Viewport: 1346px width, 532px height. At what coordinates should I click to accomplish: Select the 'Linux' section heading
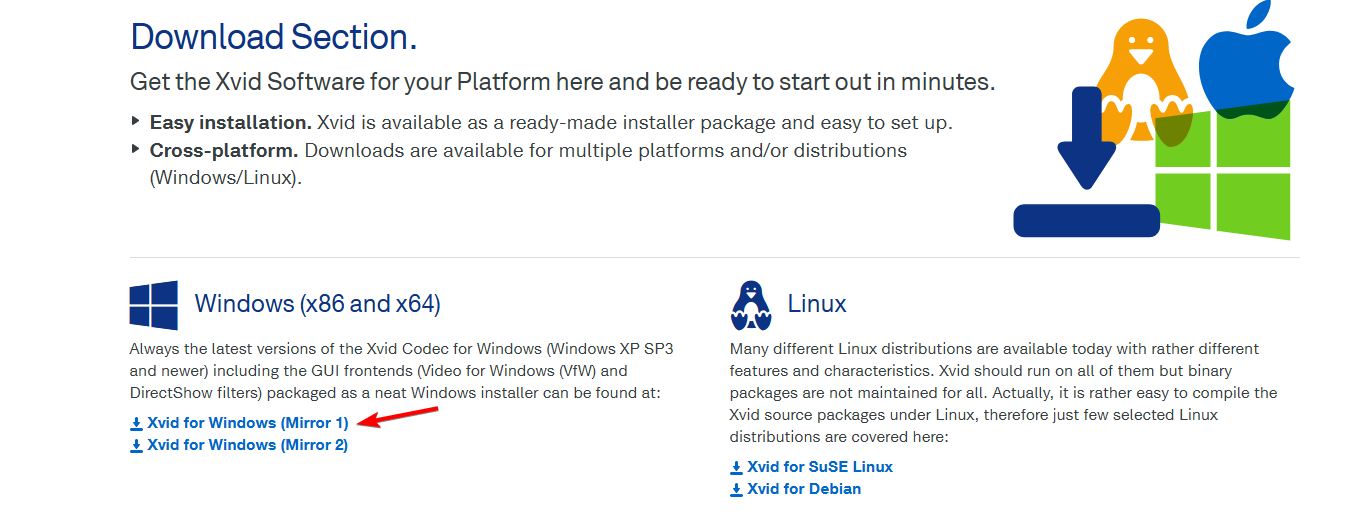point(817,304)
